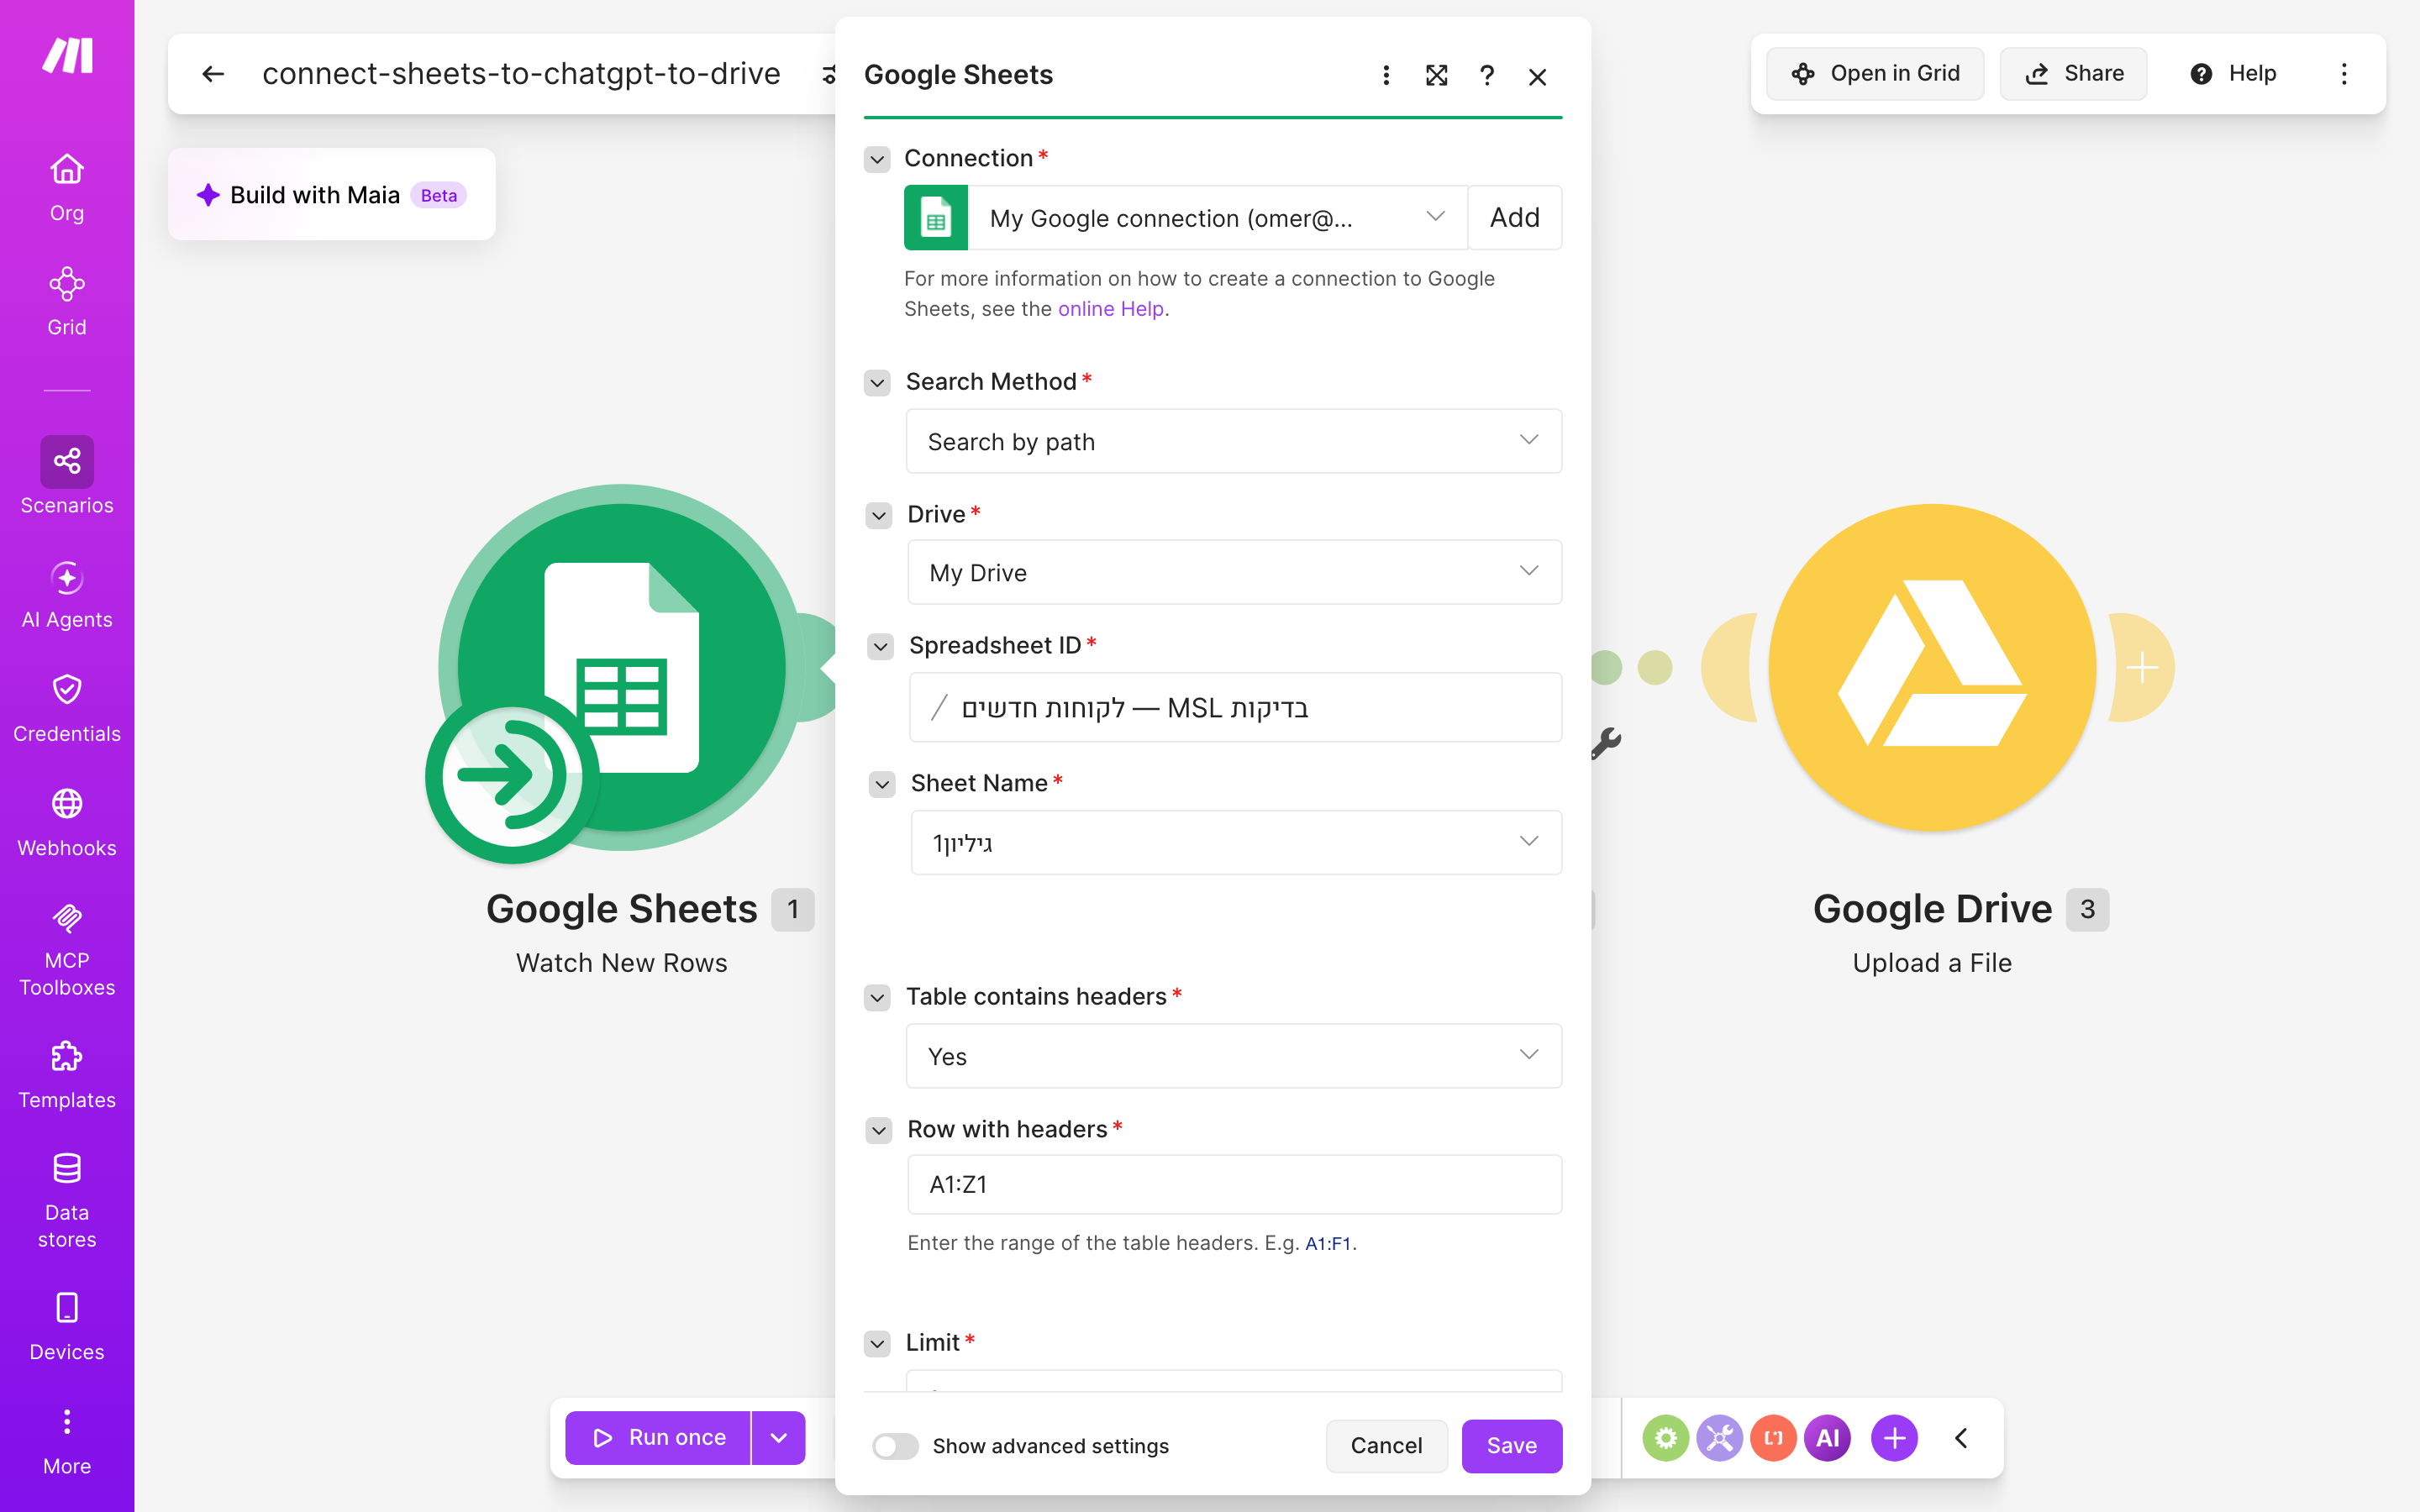Image resolution: width=2420 pixels, height=1512 pixels.
Task: Follow the online Help link
Action: 1110,309
